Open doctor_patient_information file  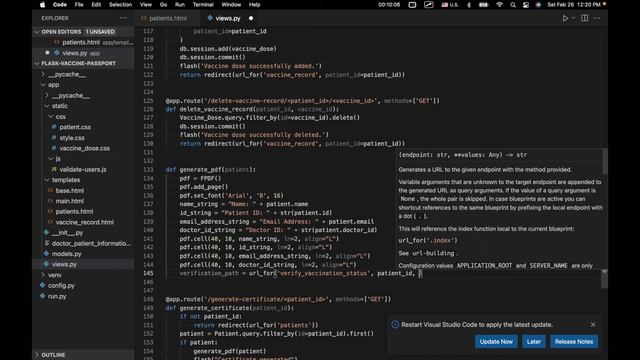coord(91,243)
